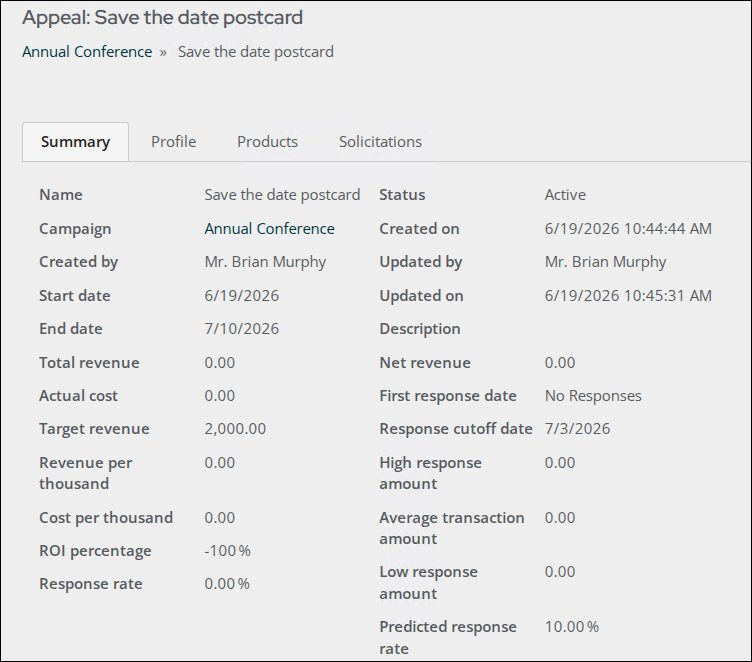Click Updated by value 'Mr. Brian Murphy'

click(605, 262)
